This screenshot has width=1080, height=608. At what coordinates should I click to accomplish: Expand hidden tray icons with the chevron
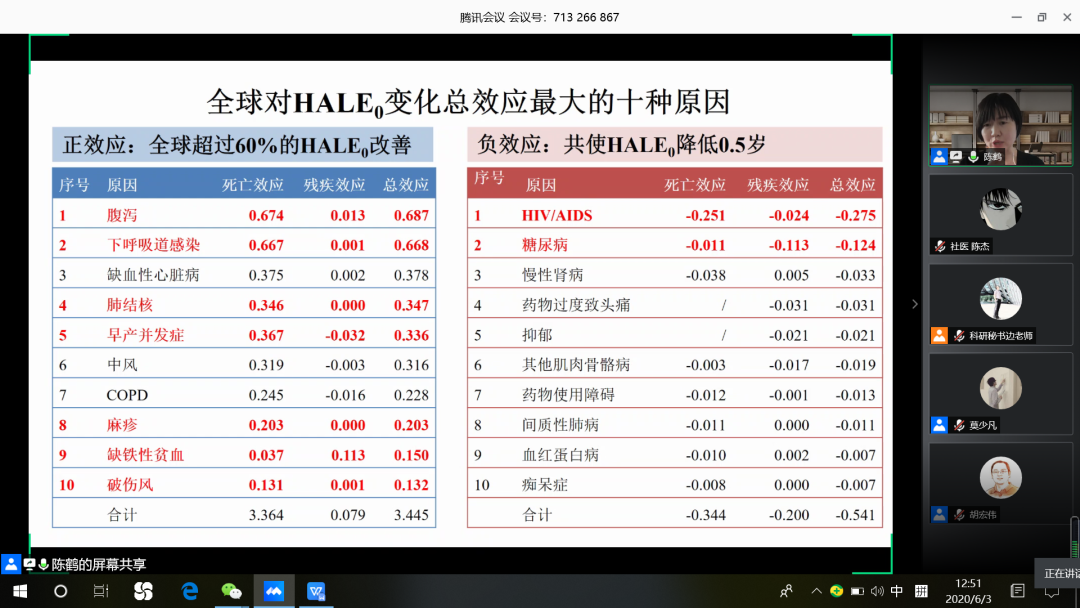click(x=815, y=590)
